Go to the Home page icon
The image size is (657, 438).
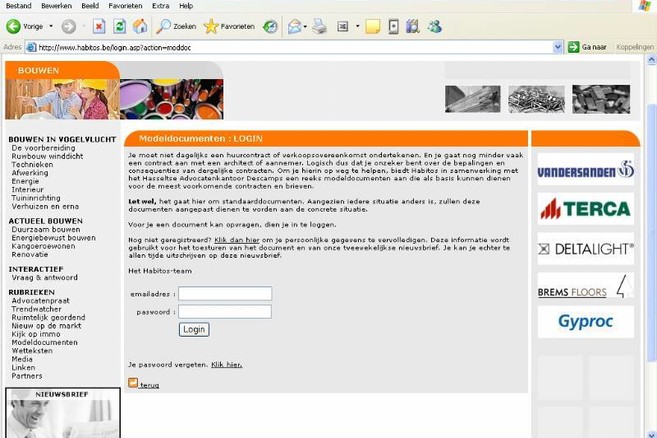click(140, 27)
